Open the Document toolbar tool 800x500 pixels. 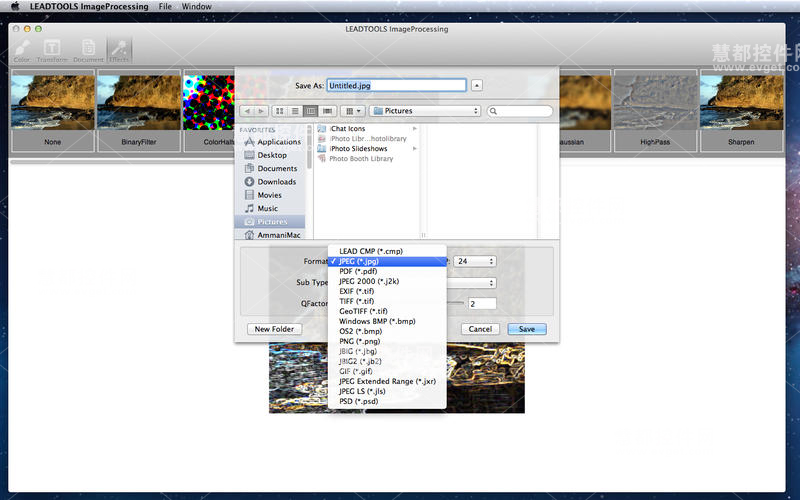click(88, 51)
